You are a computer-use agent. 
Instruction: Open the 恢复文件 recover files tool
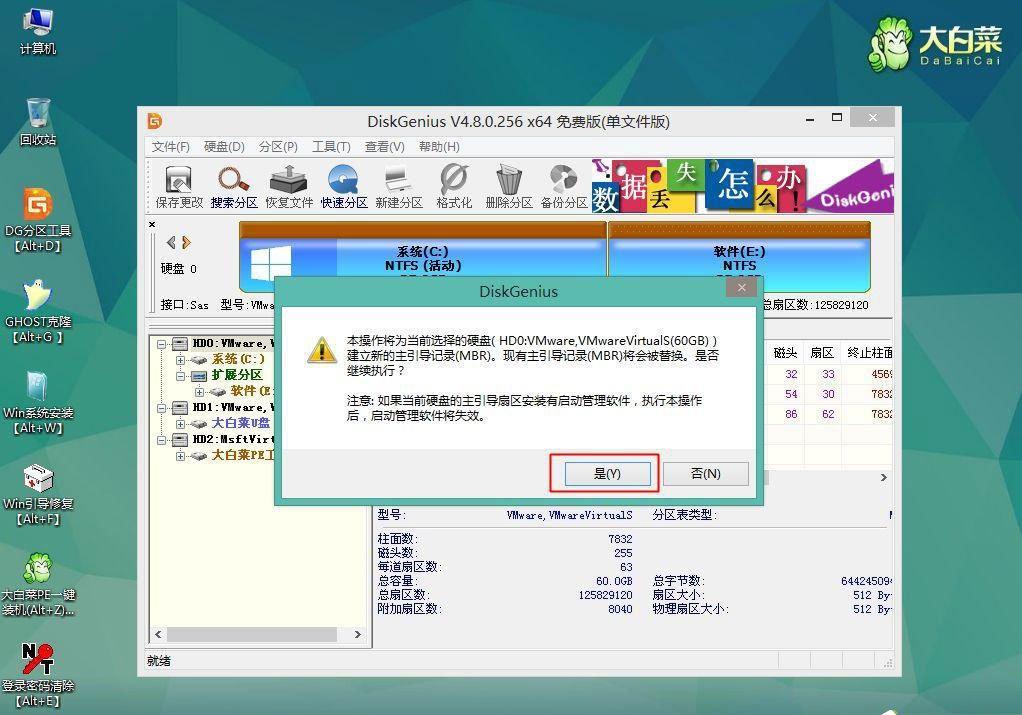coord(289,186)
